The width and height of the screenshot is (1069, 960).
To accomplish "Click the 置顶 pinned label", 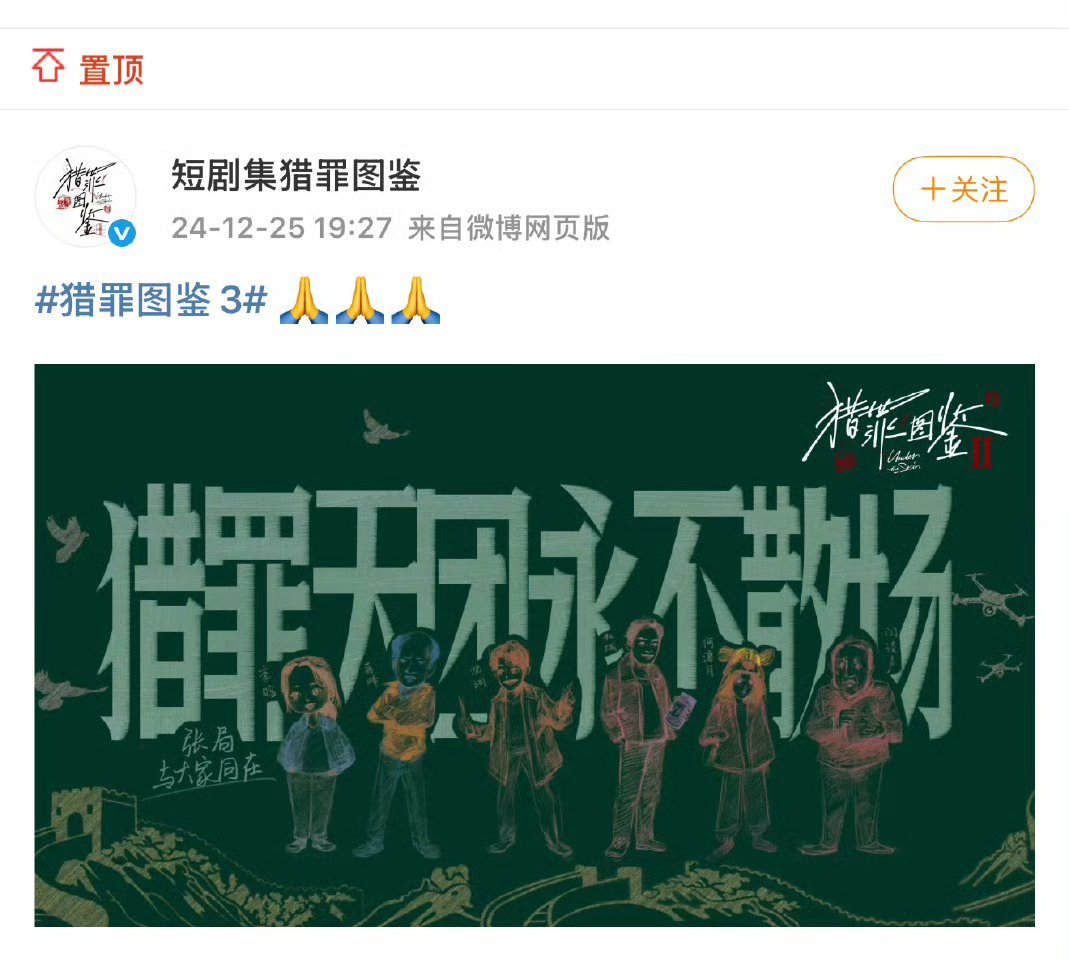I will click(x=111, y=70).
